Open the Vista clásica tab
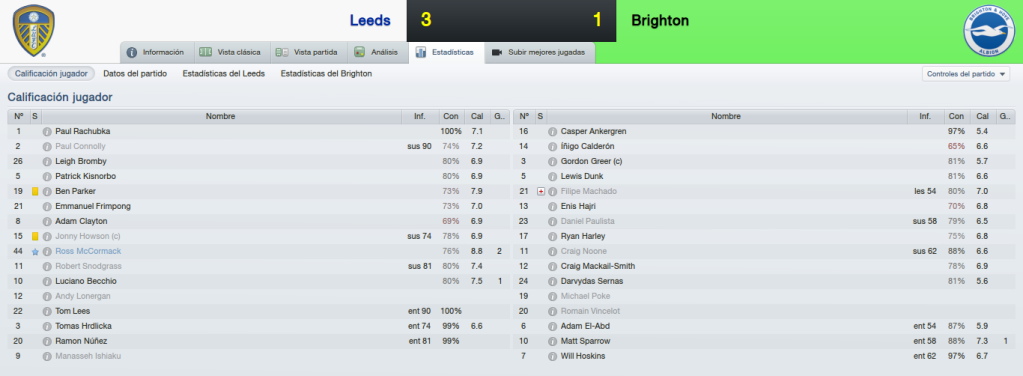The width and height of the screenshot is (1023, 376). pyautogui.click(x=230, y=52)
